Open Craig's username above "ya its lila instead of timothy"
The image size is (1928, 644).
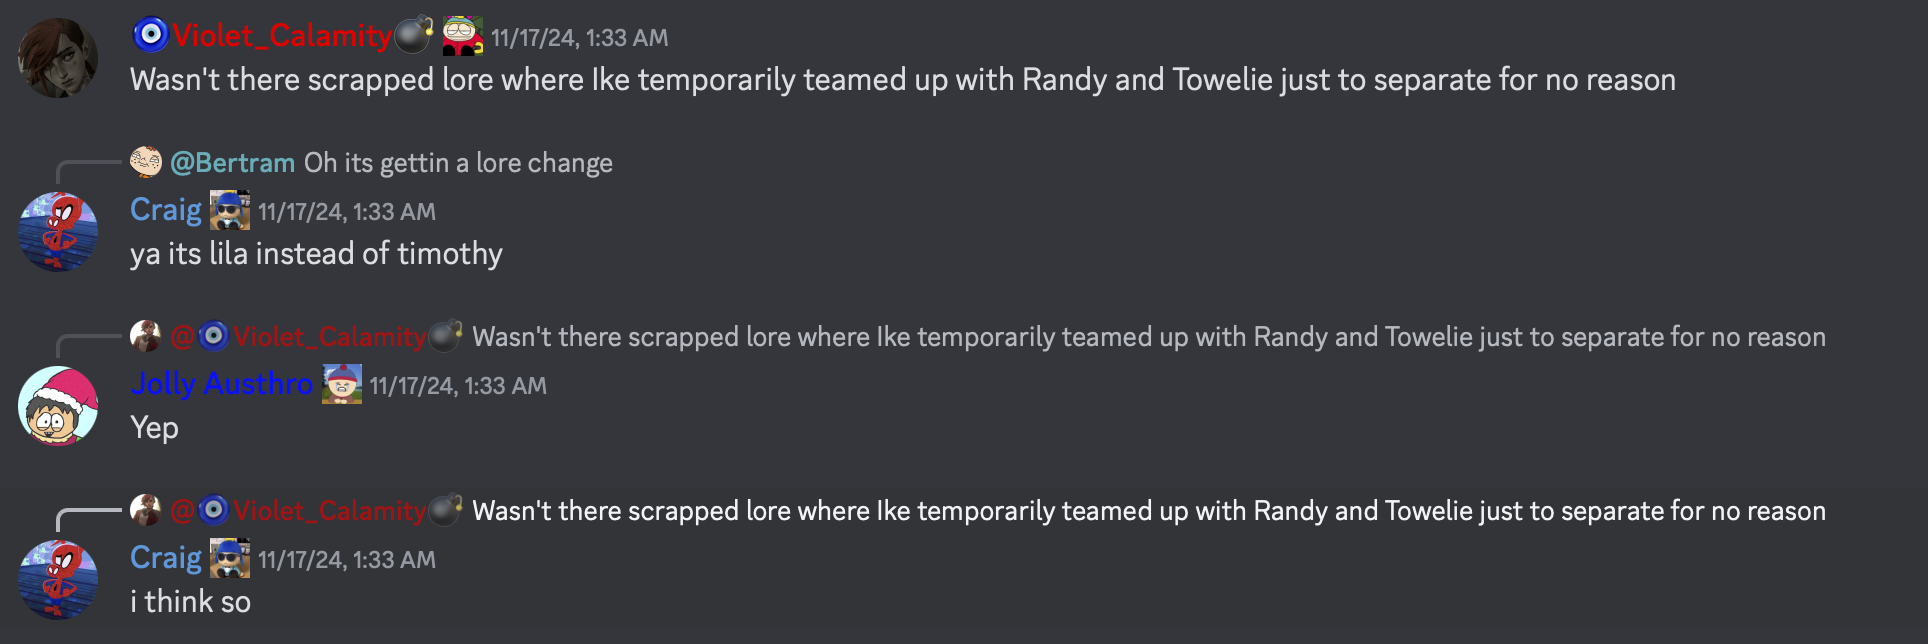tap(166, 210)
